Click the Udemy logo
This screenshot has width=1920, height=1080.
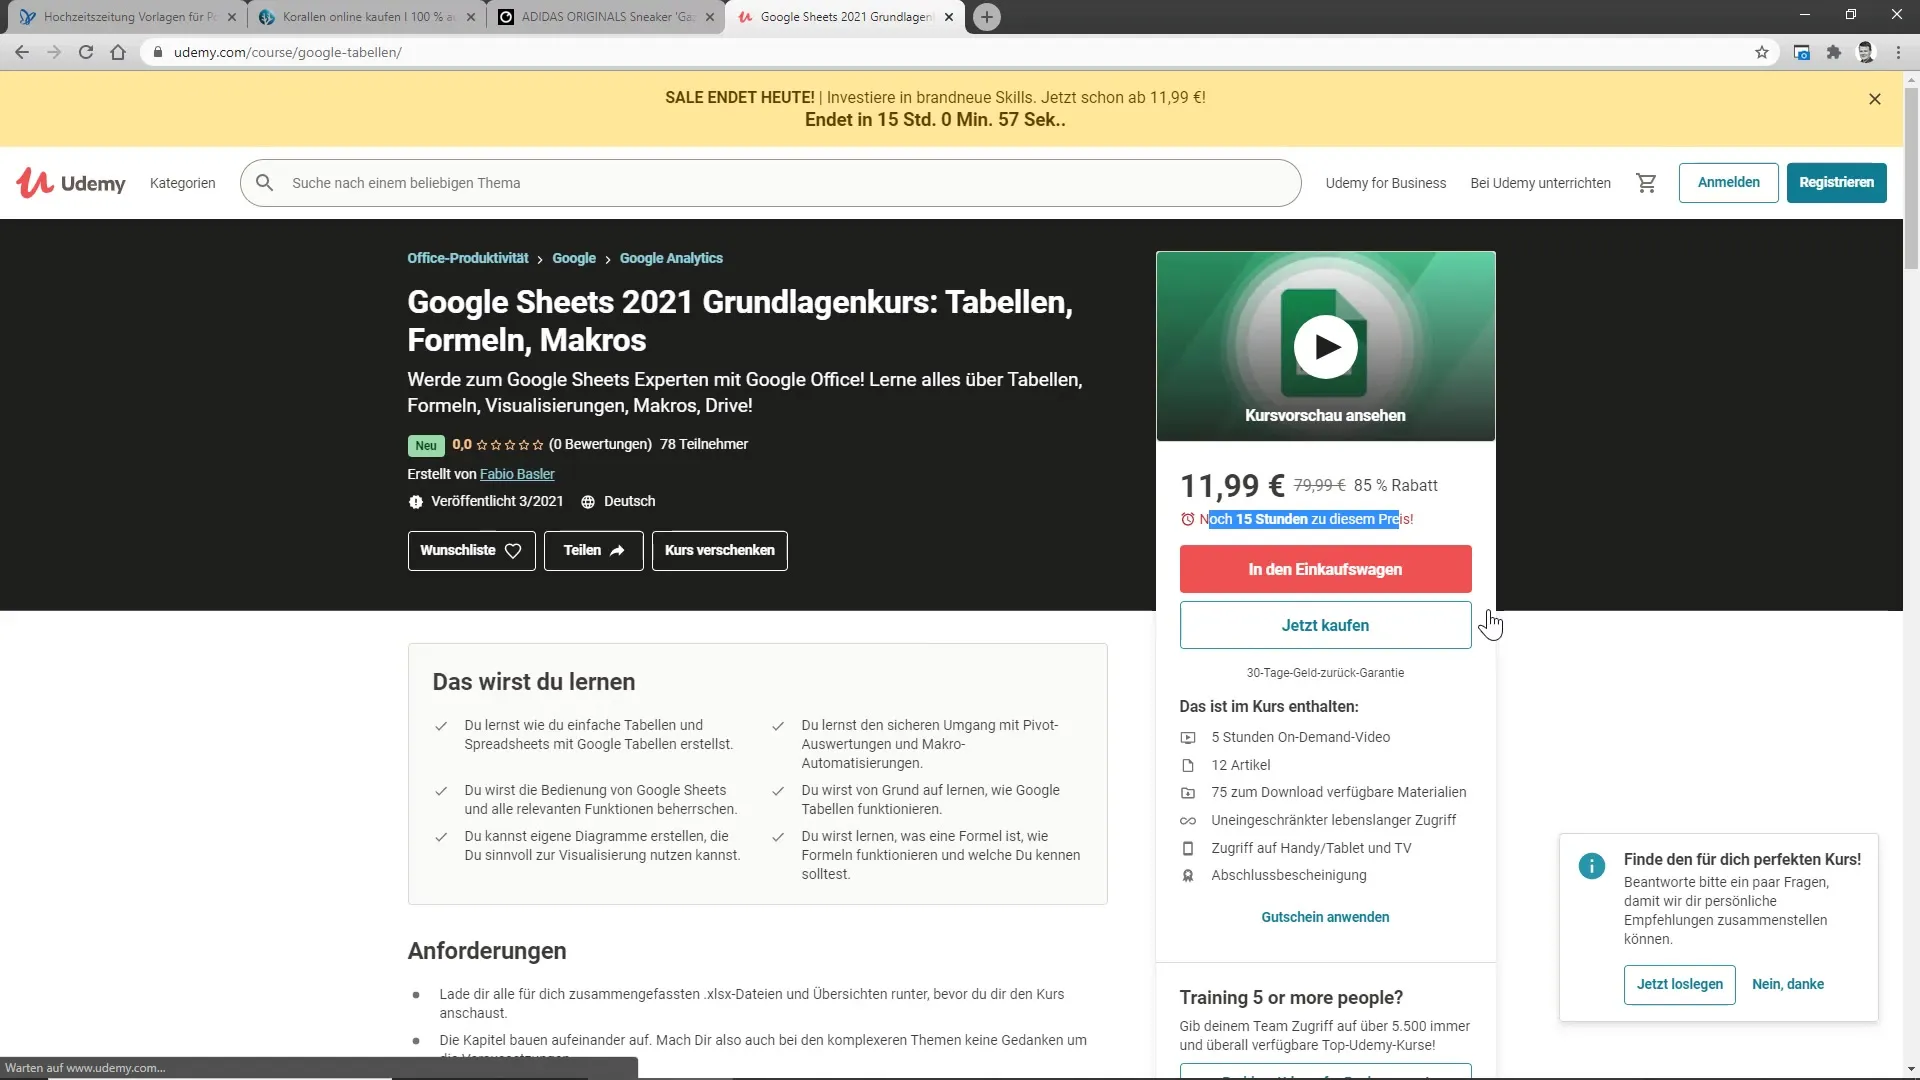(71, 183)
